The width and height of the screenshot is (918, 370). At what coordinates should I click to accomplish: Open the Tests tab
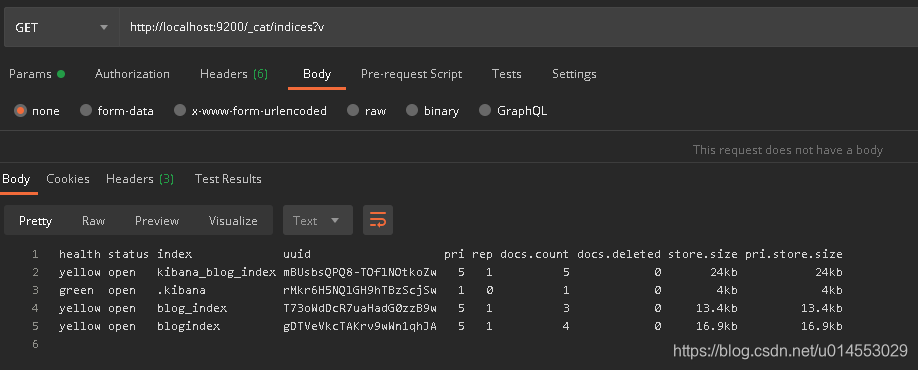[506, 74]
